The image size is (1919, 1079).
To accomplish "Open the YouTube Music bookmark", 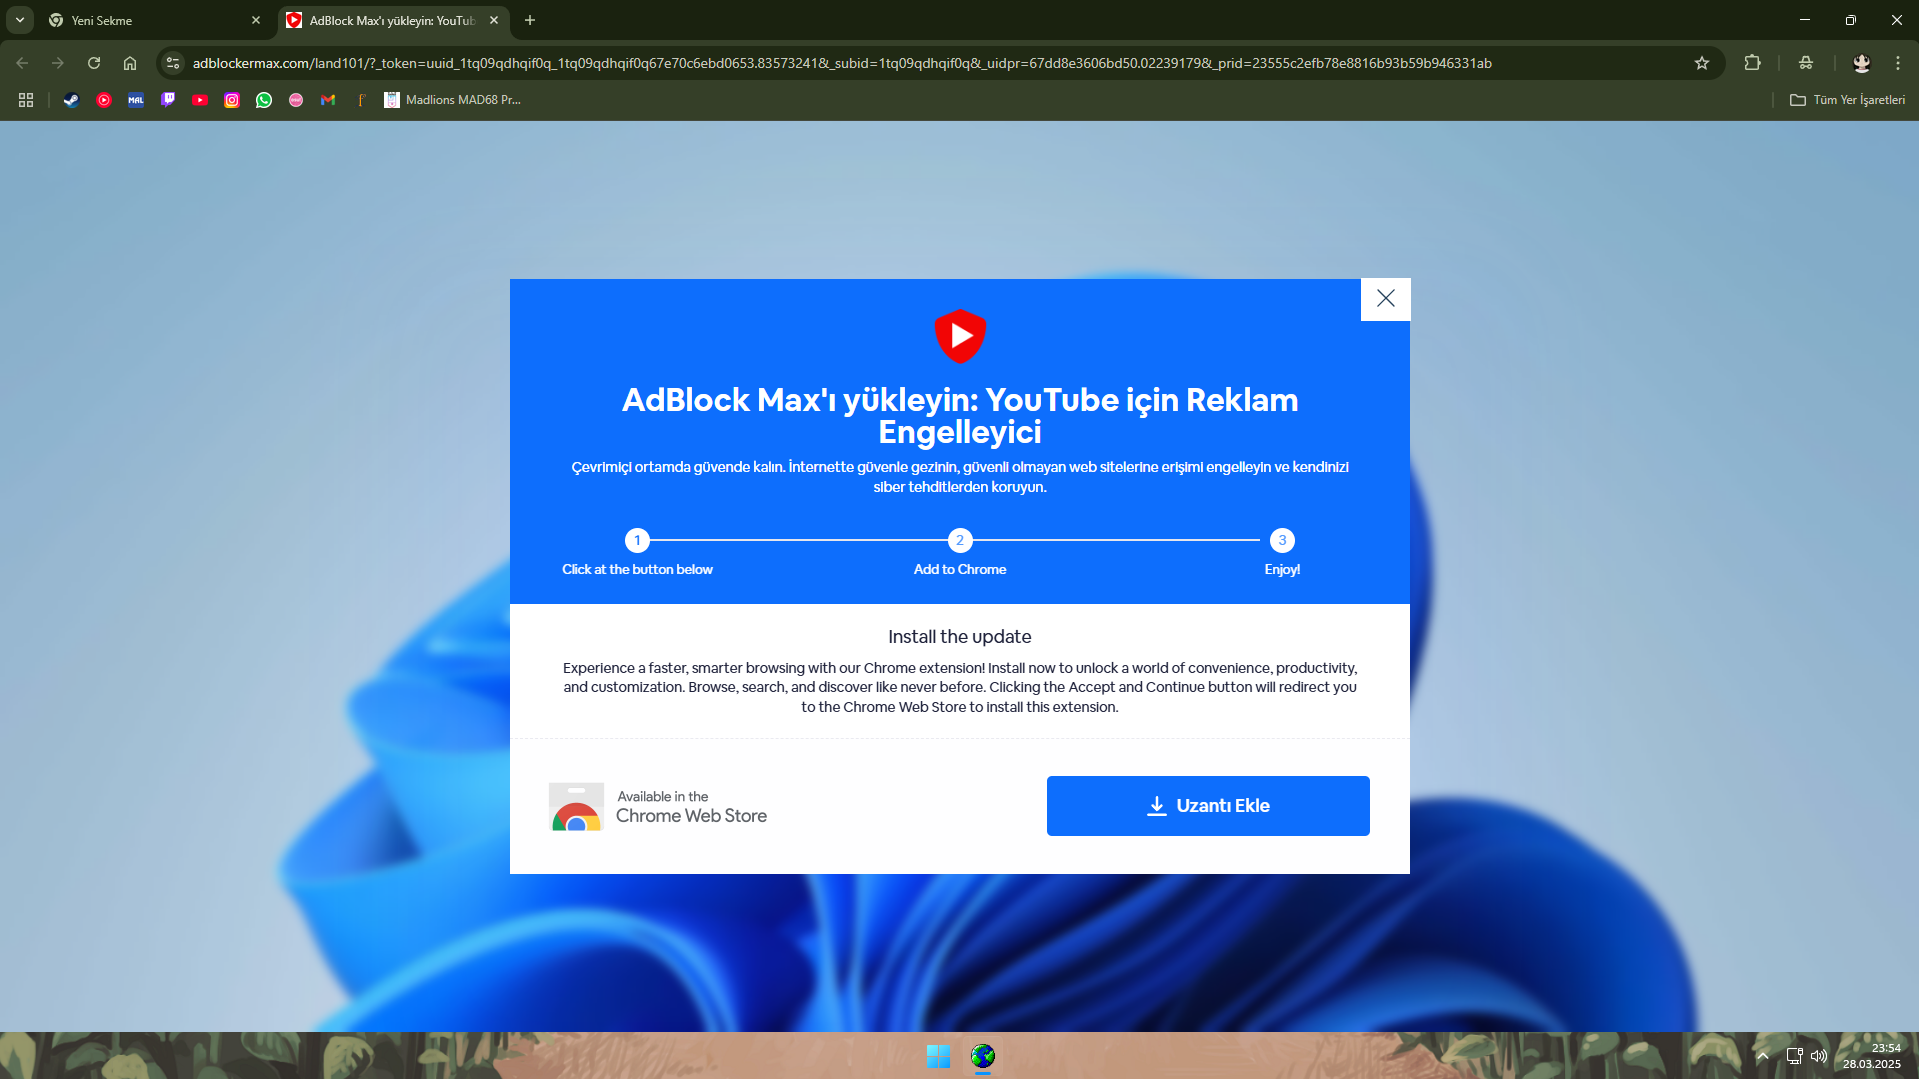I will (104, 100).
